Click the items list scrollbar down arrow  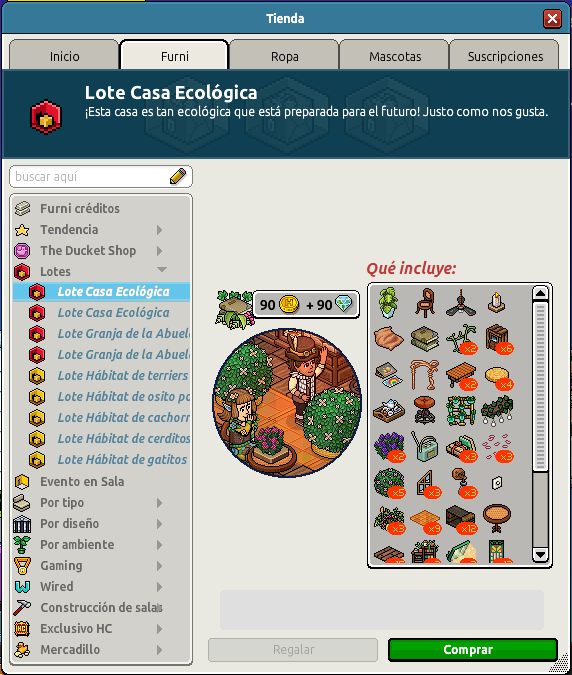click(540, 554)
